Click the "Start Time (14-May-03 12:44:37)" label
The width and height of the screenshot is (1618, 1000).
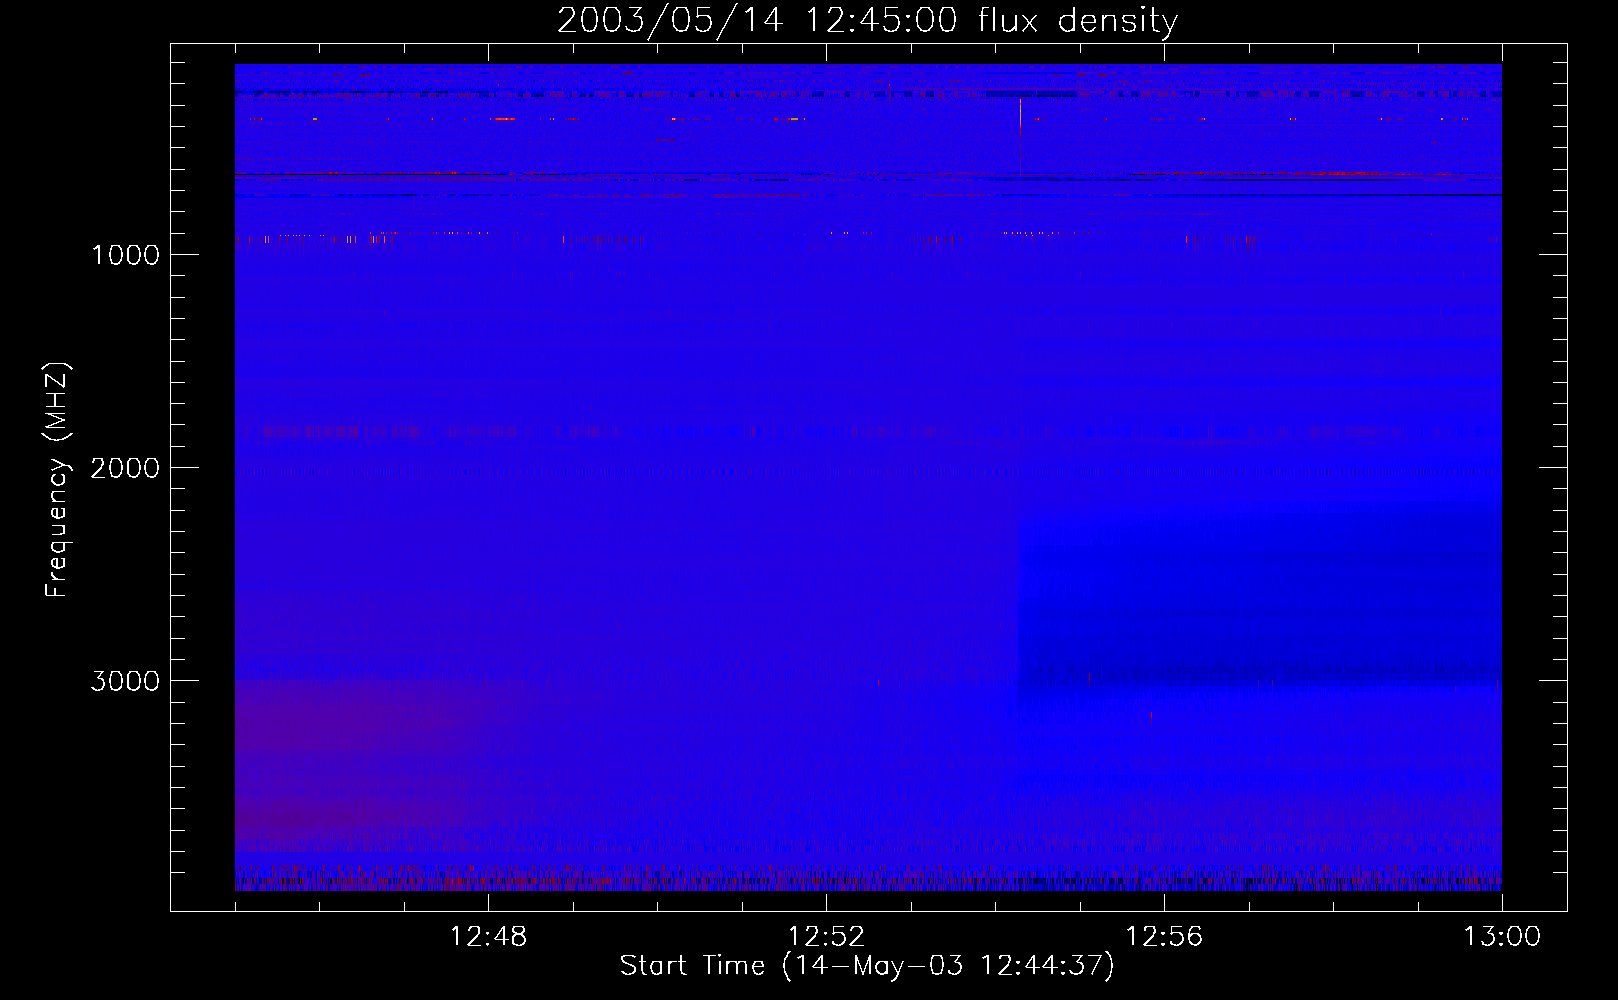tap(867, 966)
